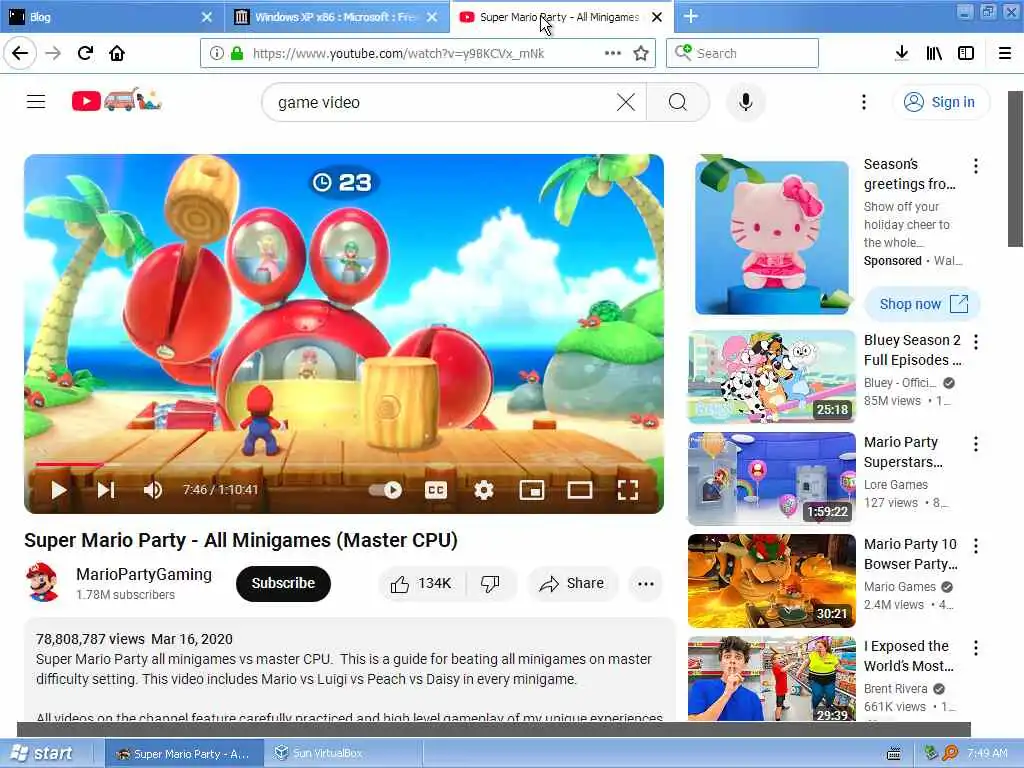Toggle closed captions

(x=436, y=490)
